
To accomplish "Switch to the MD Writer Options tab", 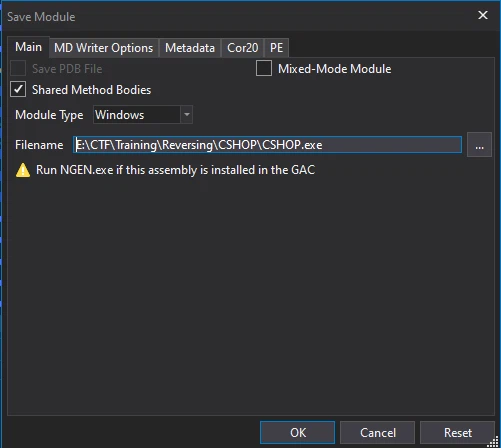I will pyautogui.click(x=104, y=48).
